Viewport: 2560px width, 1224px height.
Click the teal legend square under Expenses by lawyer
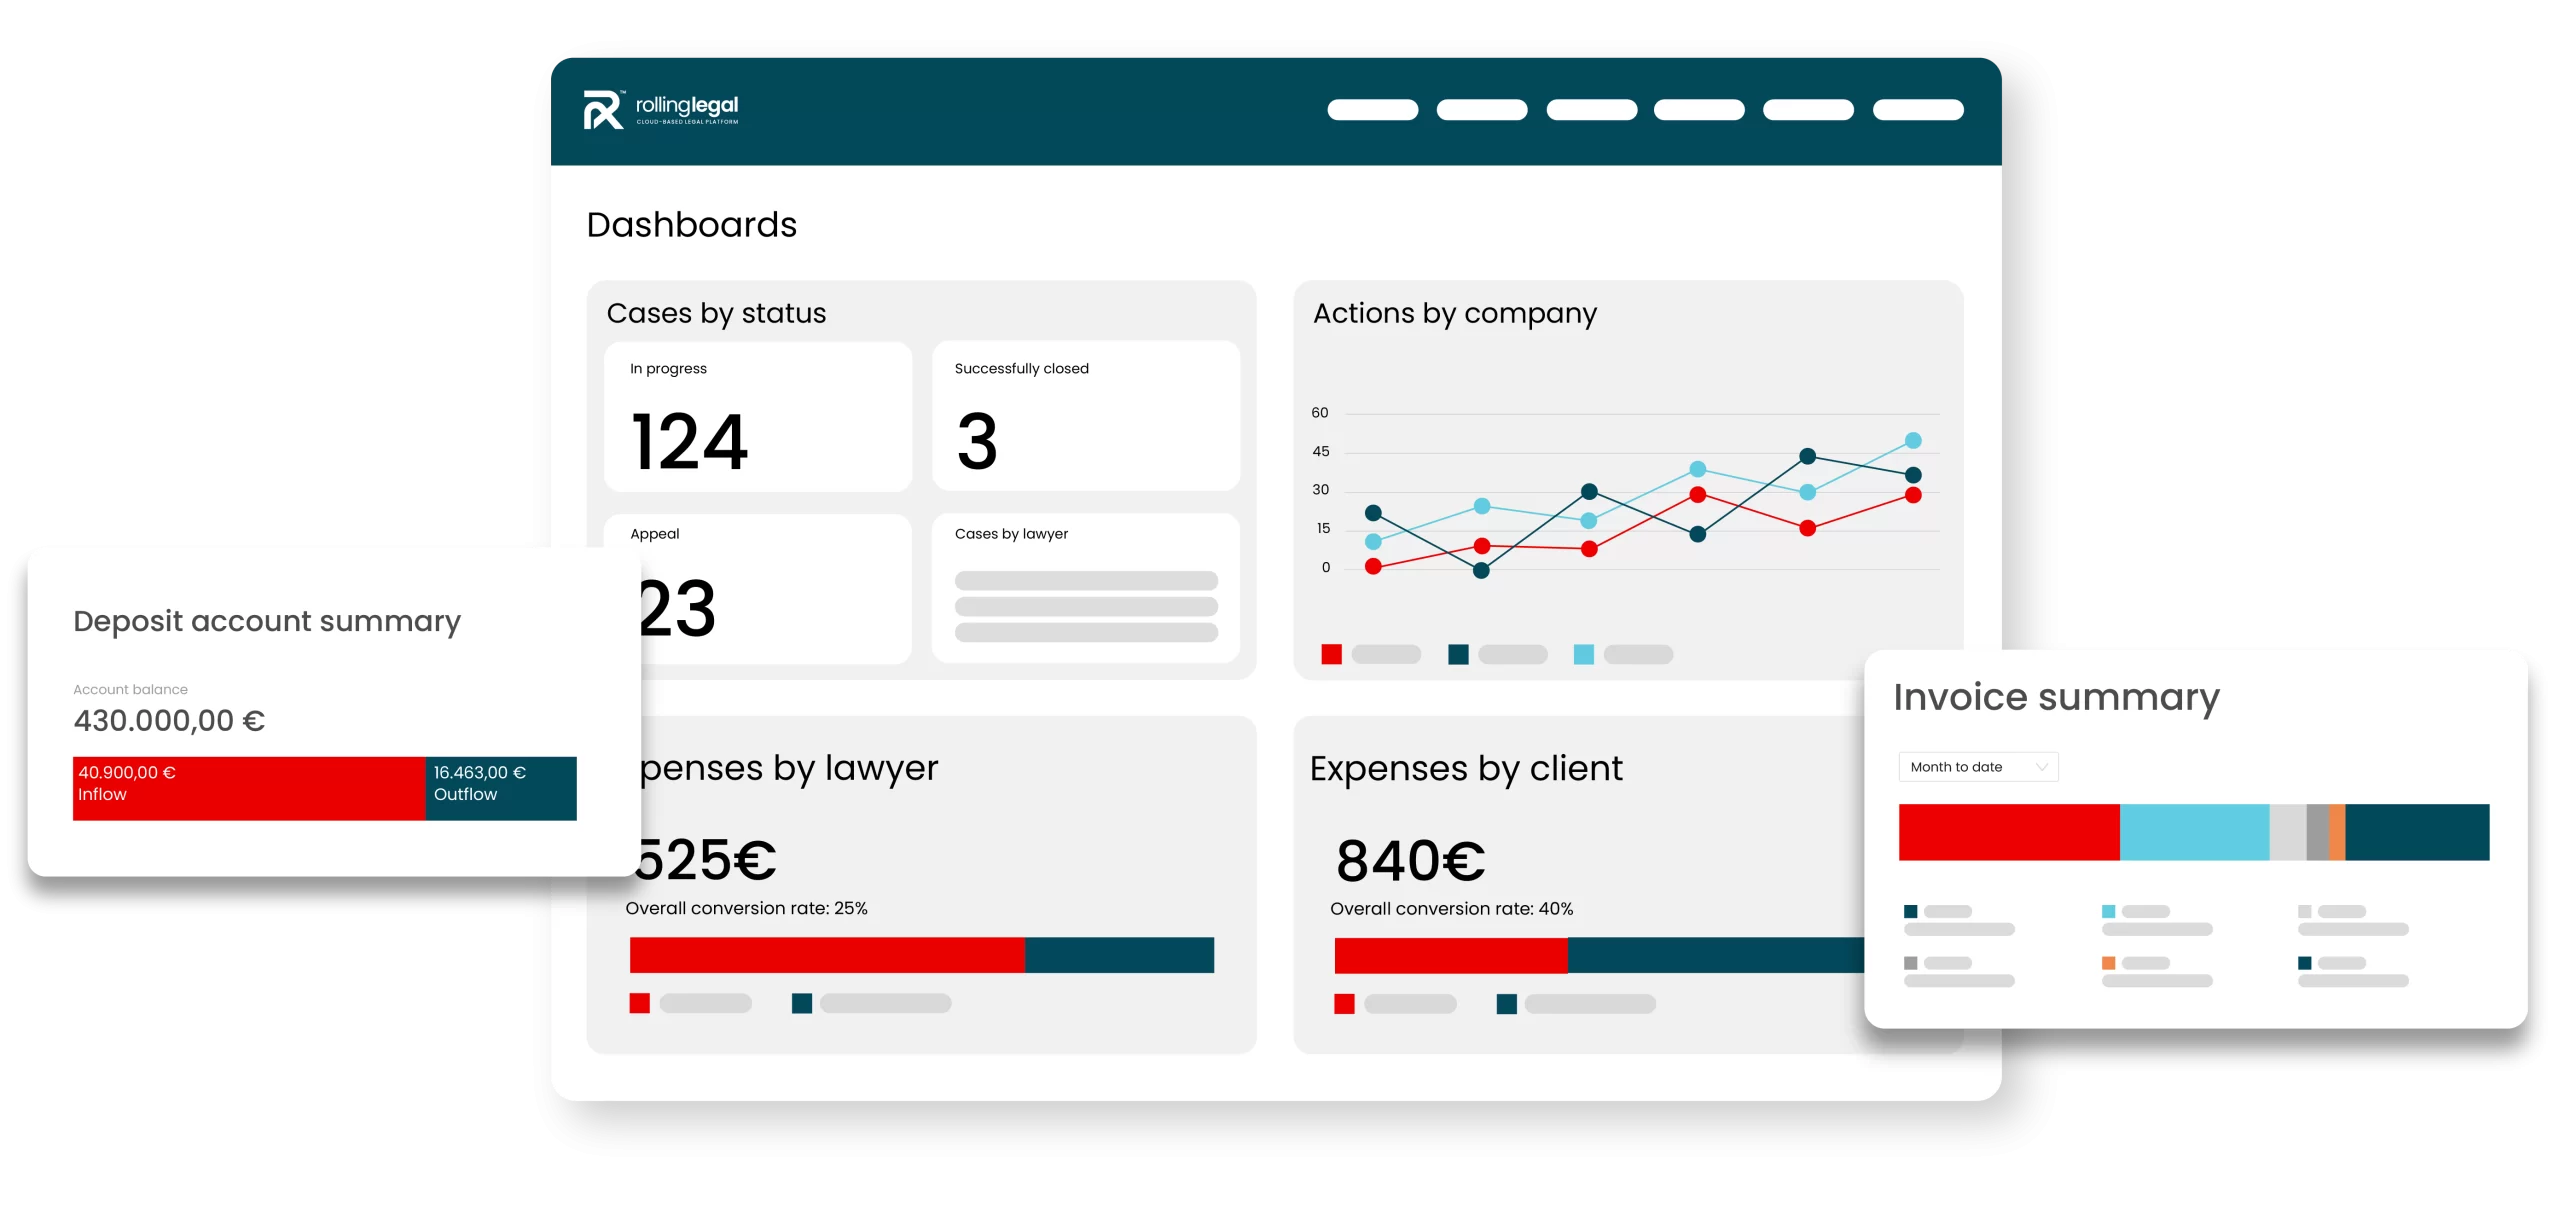pyautogui.click(x=801, y=1003)
